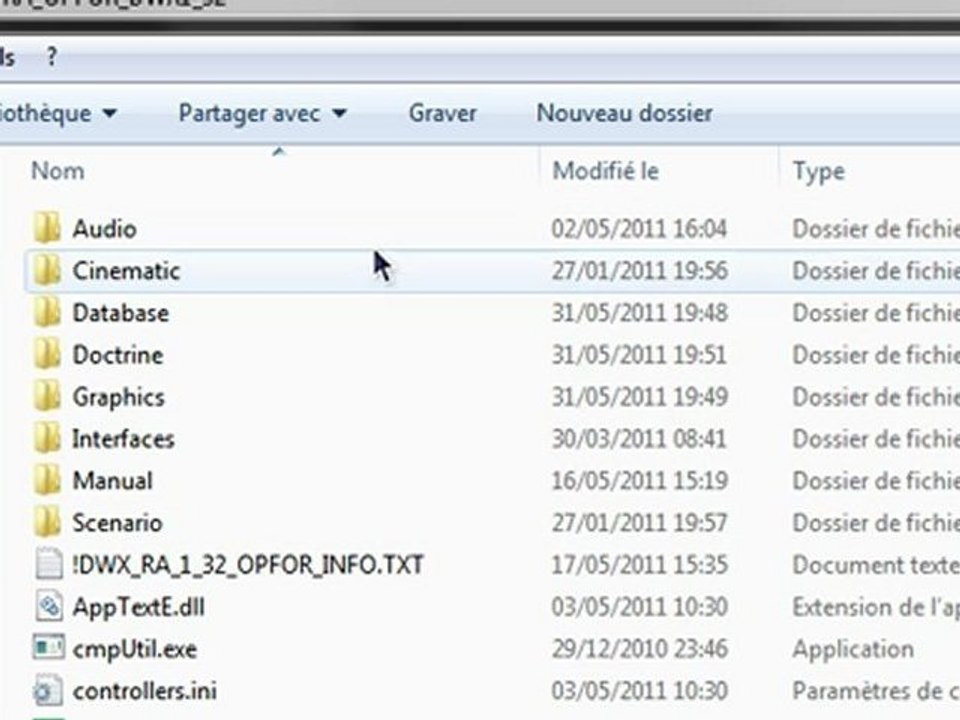Select the Manual folder name
This screenshot has height=720, width=960.
click(113, 481)
